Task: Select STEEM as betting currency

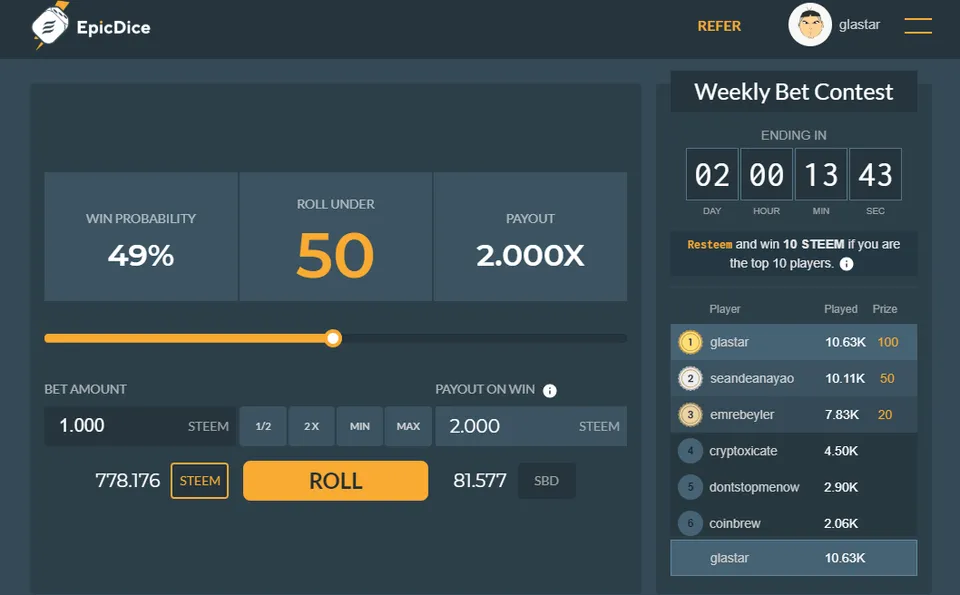Action: tap(200, 481)
